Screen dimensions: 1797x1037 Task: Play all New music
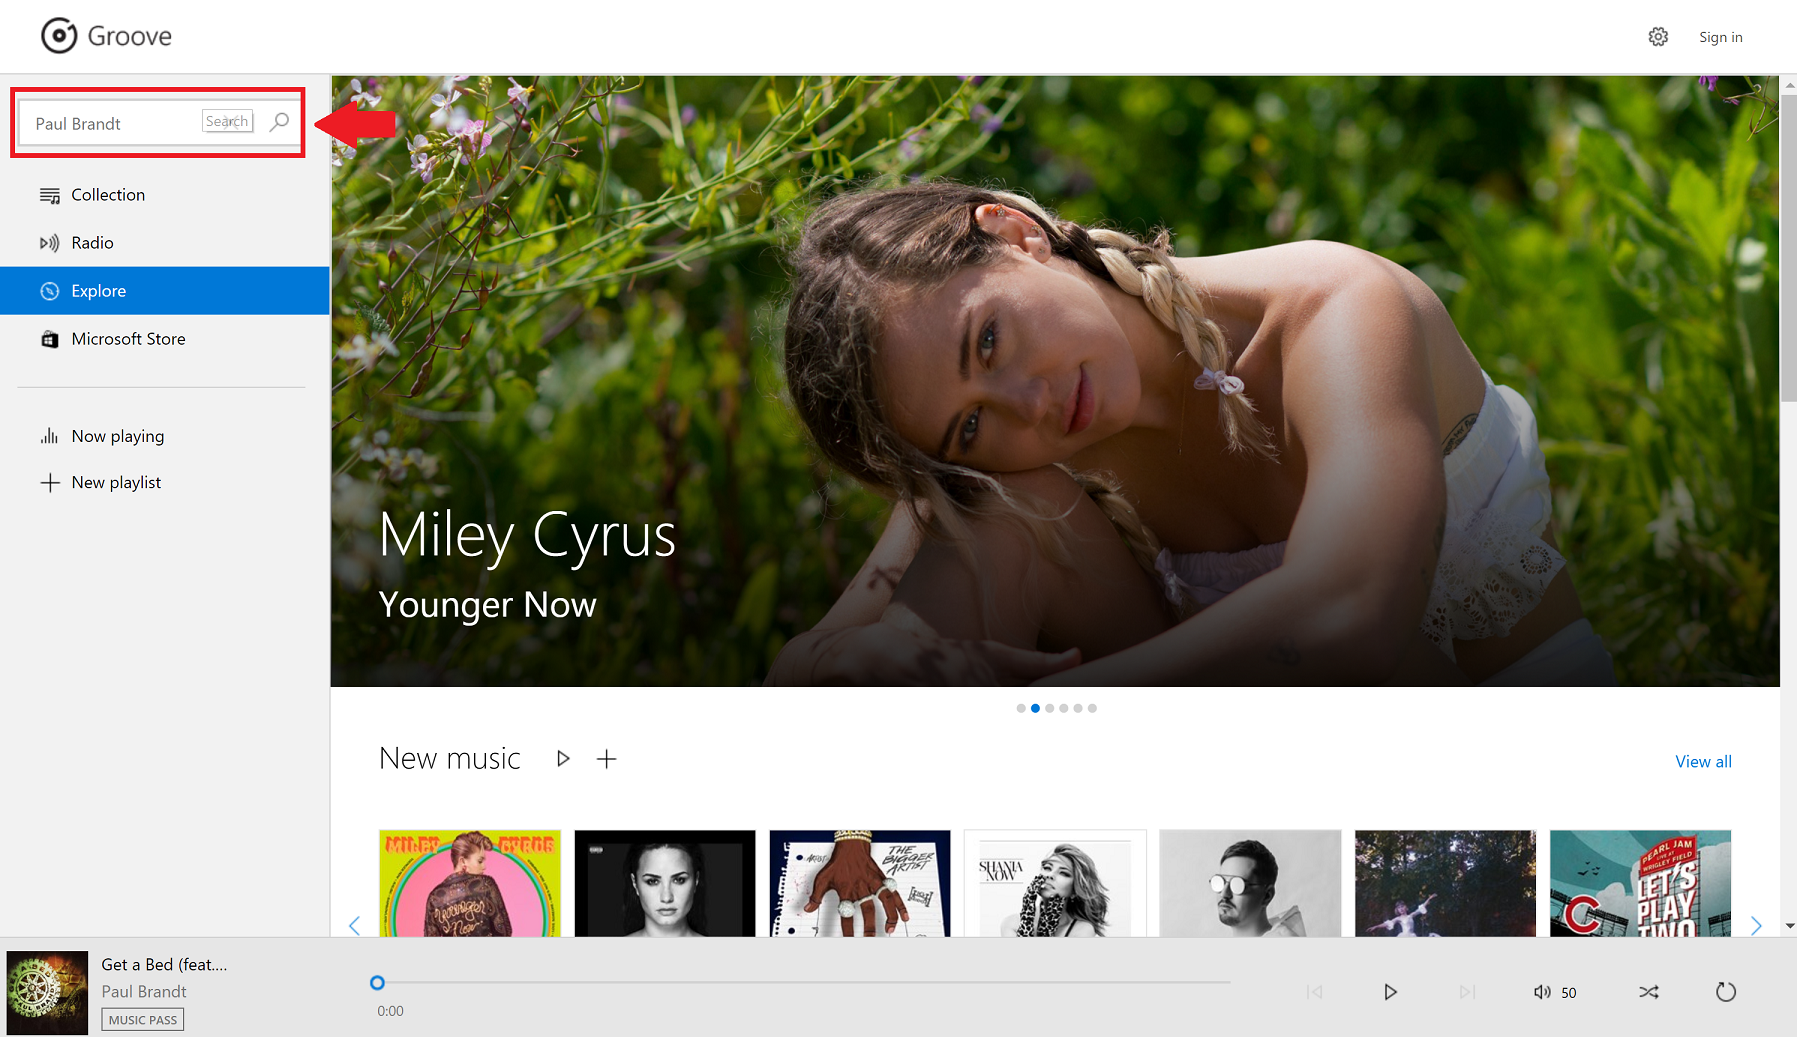(563, 759)
